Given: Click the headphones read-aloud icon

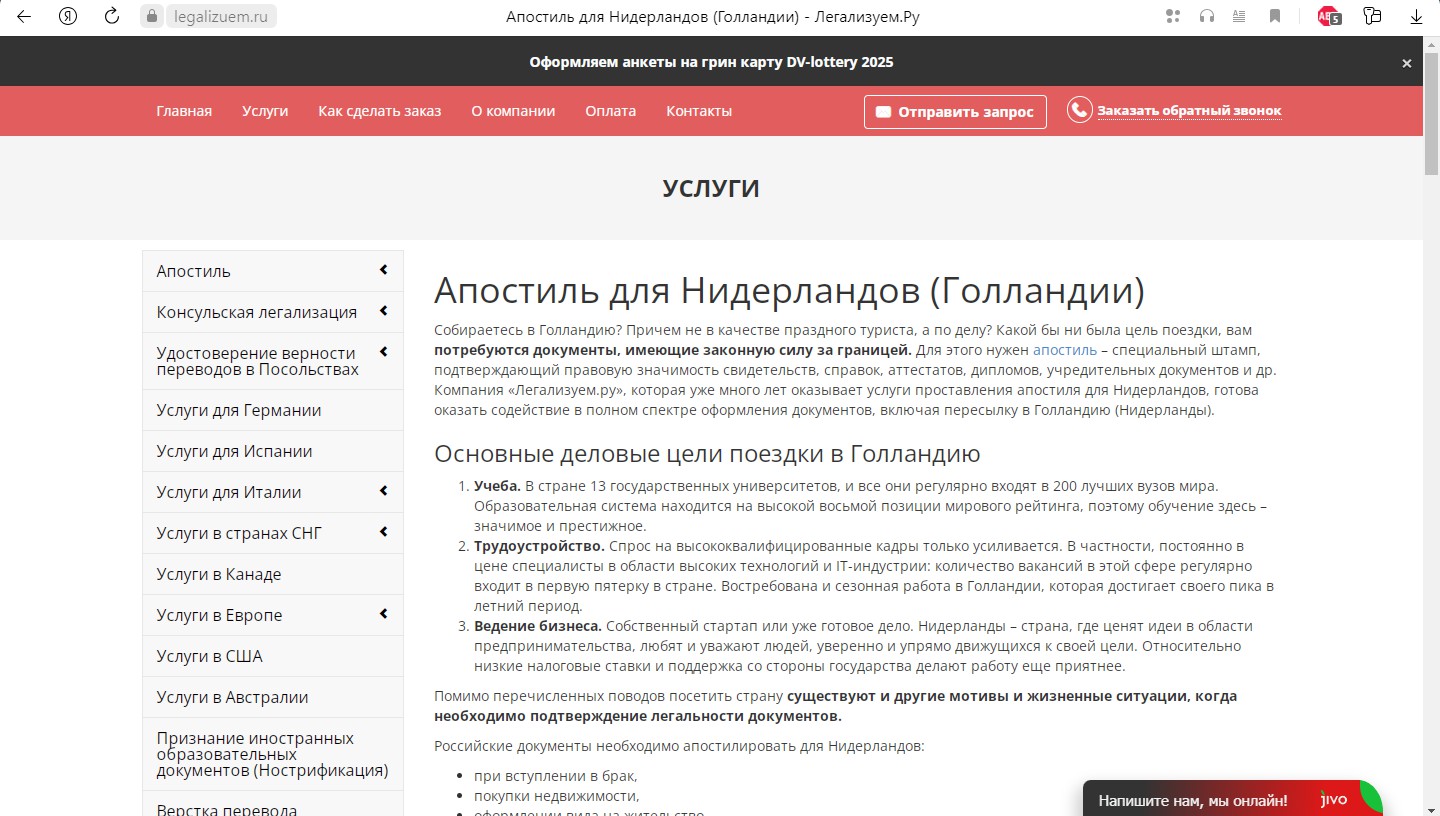Looking at the screenshot, I should tap(1207, 16).
